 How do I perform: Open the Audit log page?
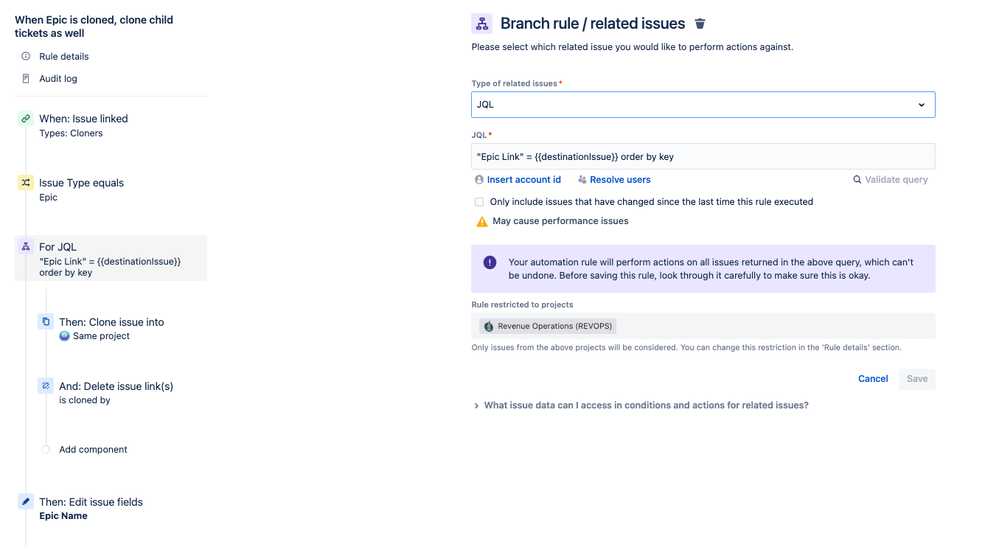pos(58,78)
